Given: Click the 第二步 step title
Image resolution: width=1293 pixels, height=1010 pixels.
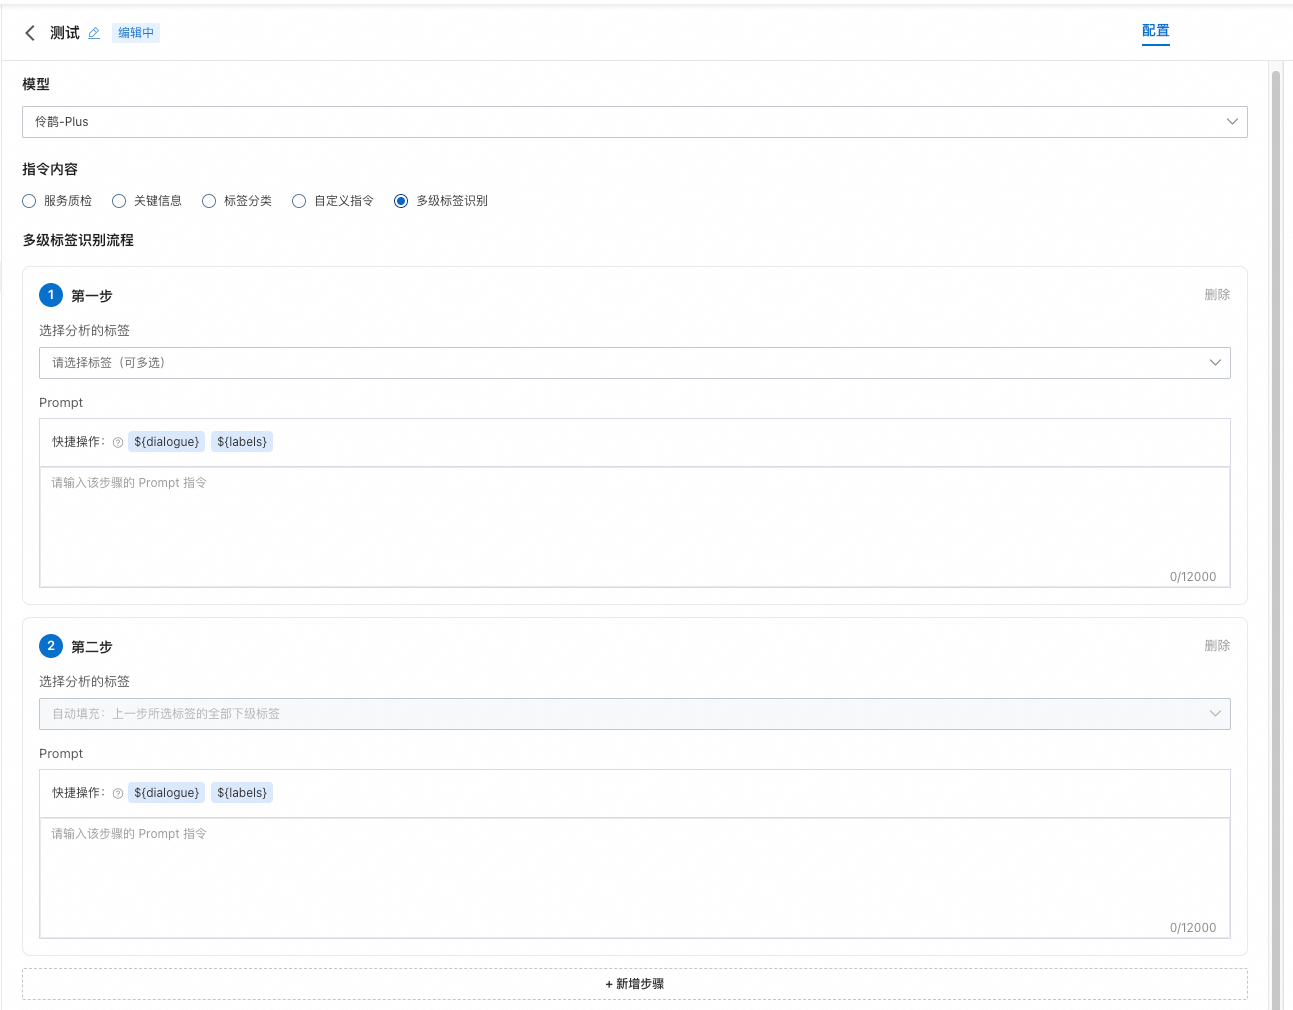Looking at the screenshot, I should coord(92,647).
